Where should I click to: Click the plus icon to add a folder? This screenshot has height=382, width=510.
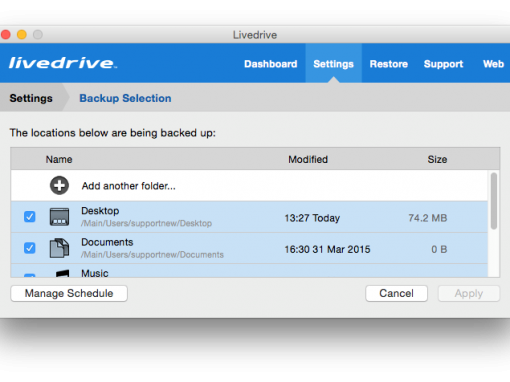click(x=59, y=185)
